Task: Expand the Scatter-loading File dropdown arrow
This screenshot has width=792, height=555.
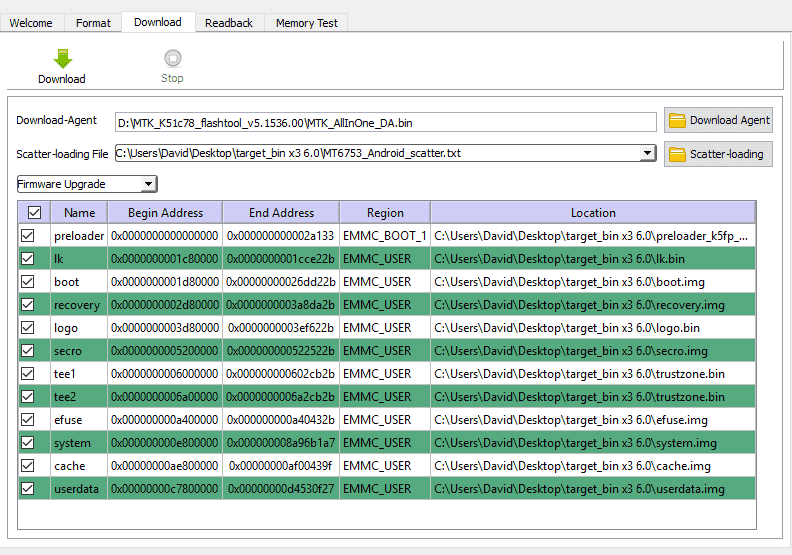Action: coord(647,153)
